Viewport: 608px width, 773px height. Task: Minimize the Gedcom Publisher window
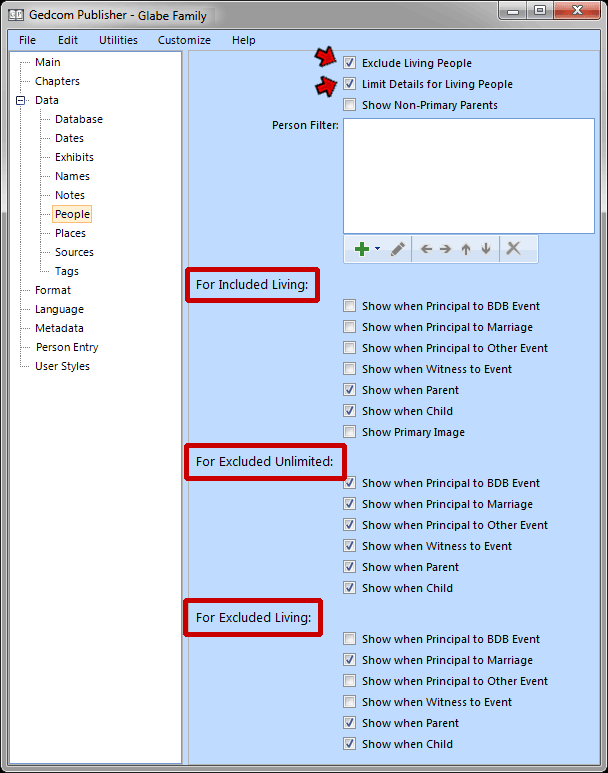point(513,11)
